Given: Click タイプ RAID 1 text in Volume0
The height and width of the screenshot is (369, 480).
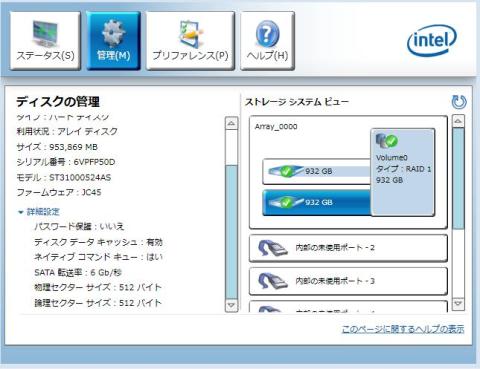Looking at the screenshot, I should click(404, 169).
